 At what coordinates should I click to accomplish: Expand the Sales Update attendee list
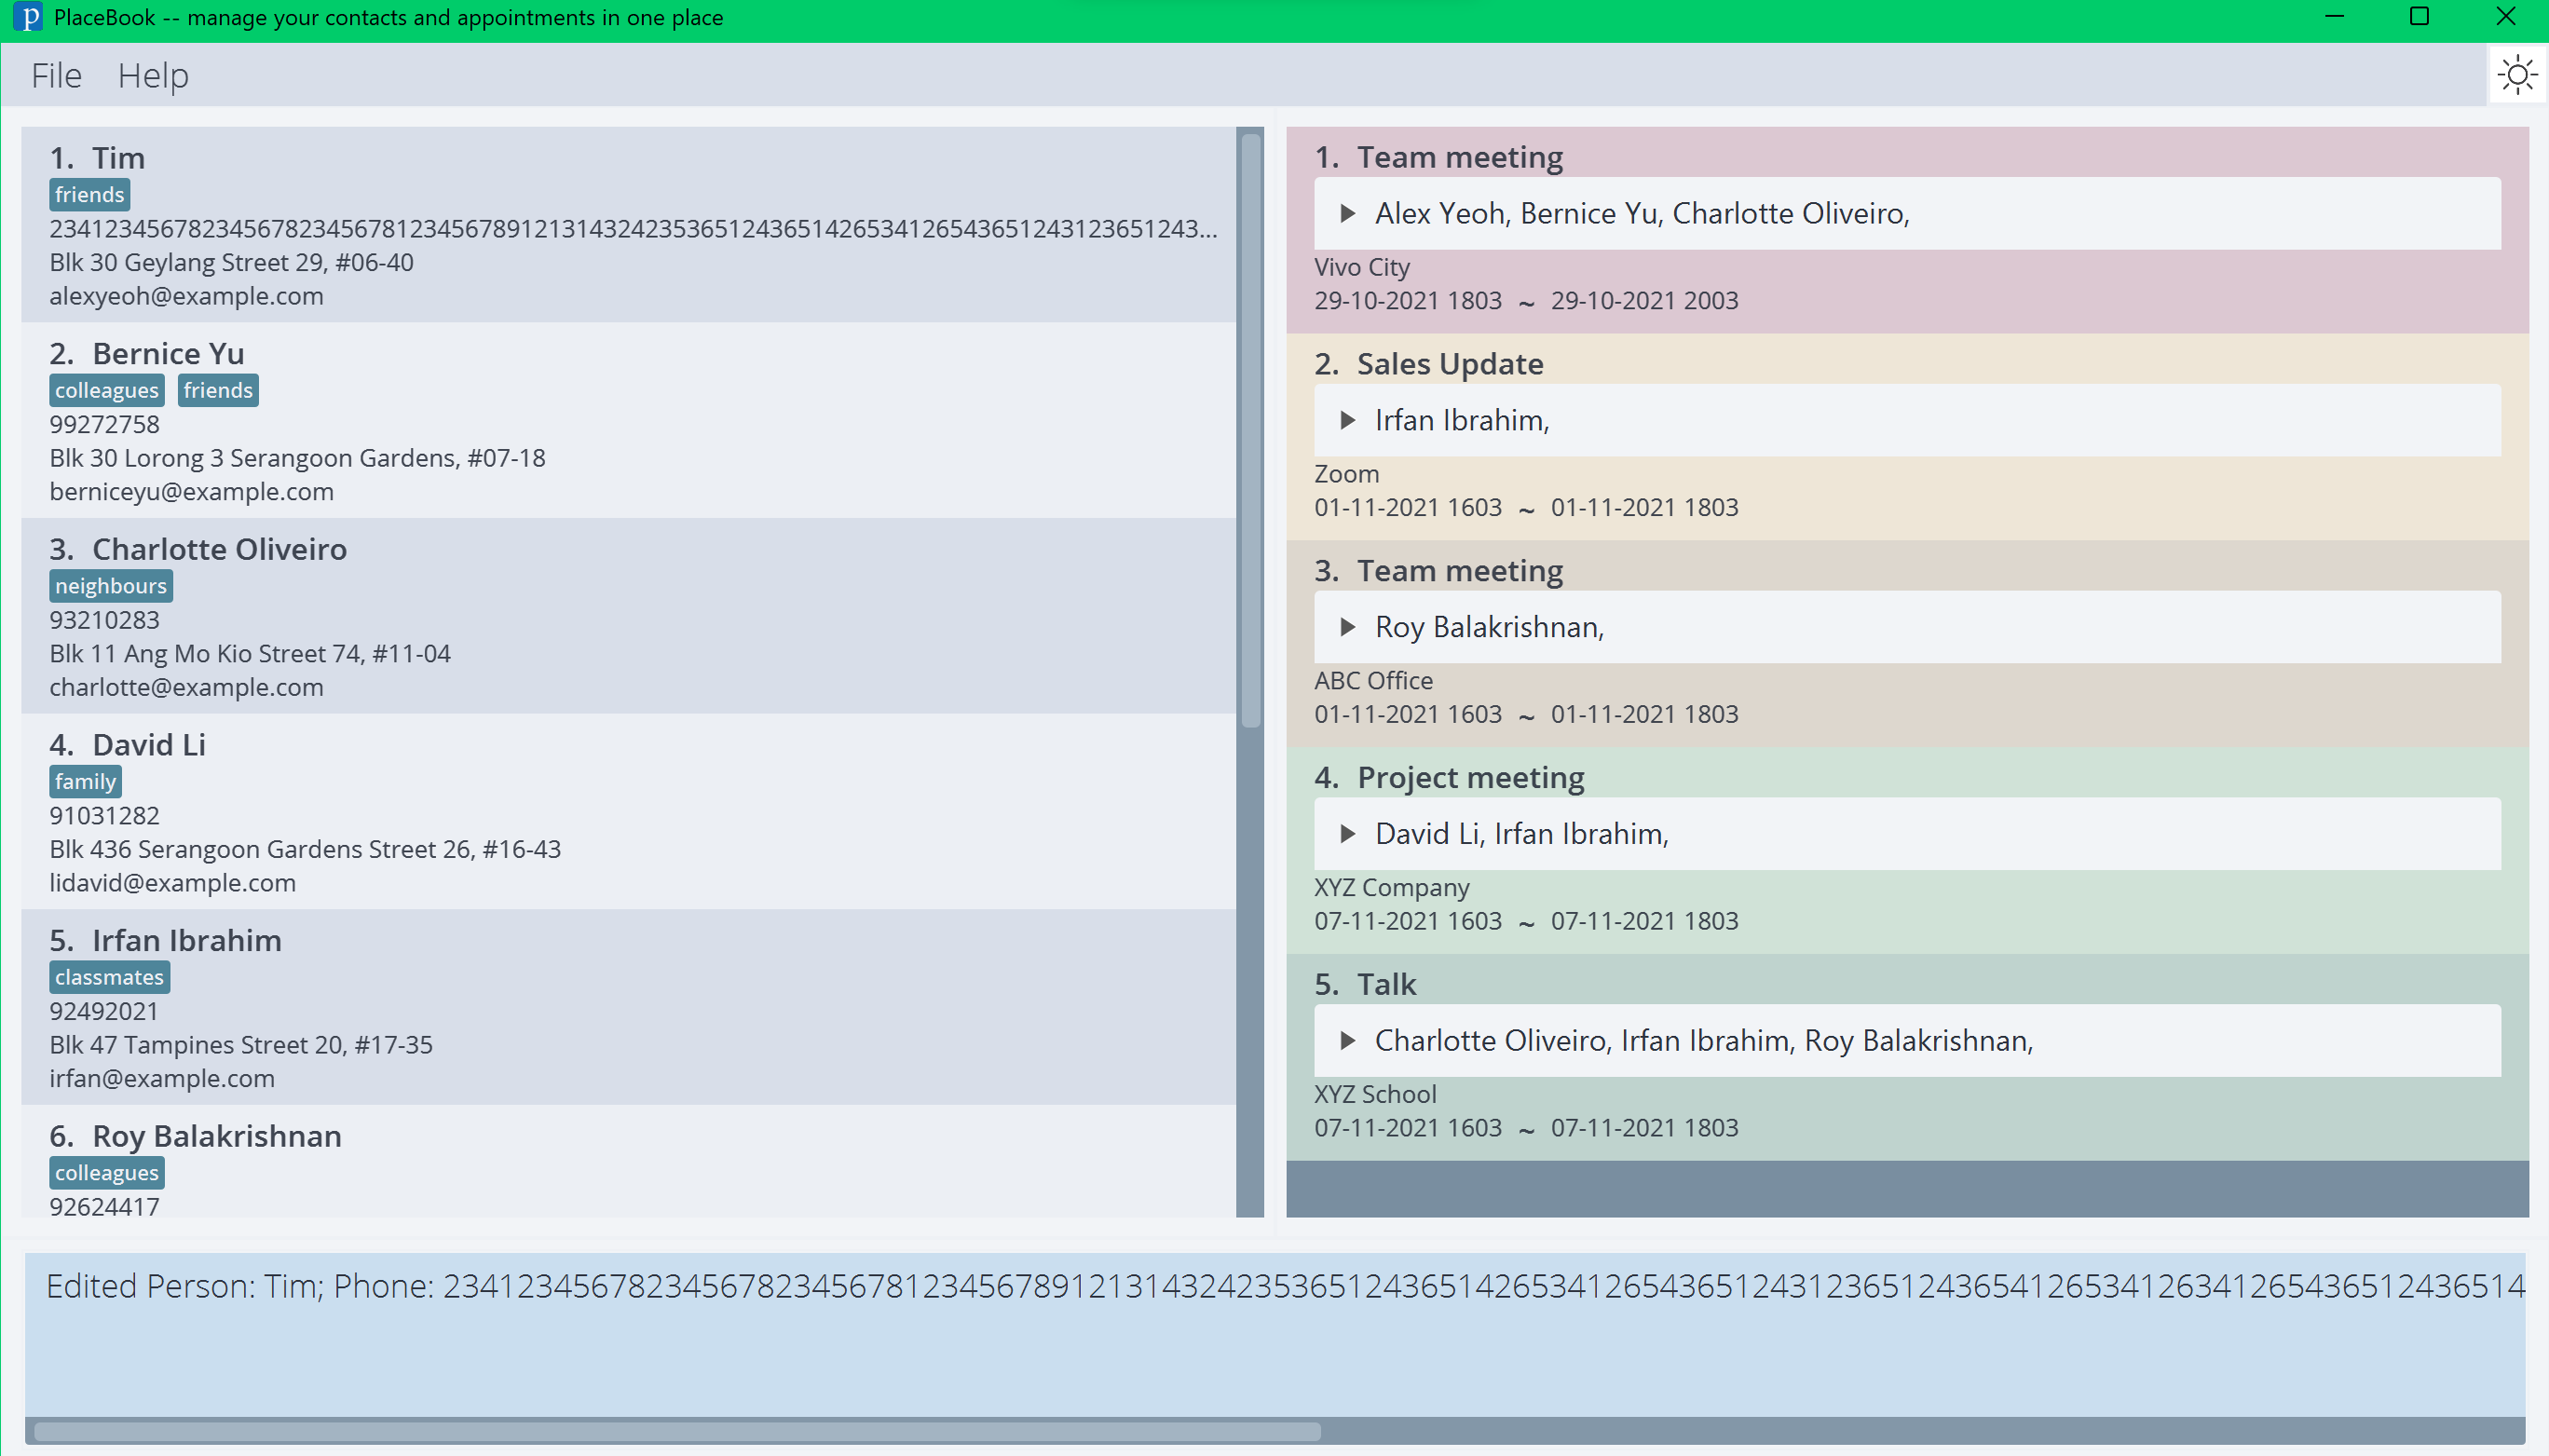click(x=1347, y=420)
